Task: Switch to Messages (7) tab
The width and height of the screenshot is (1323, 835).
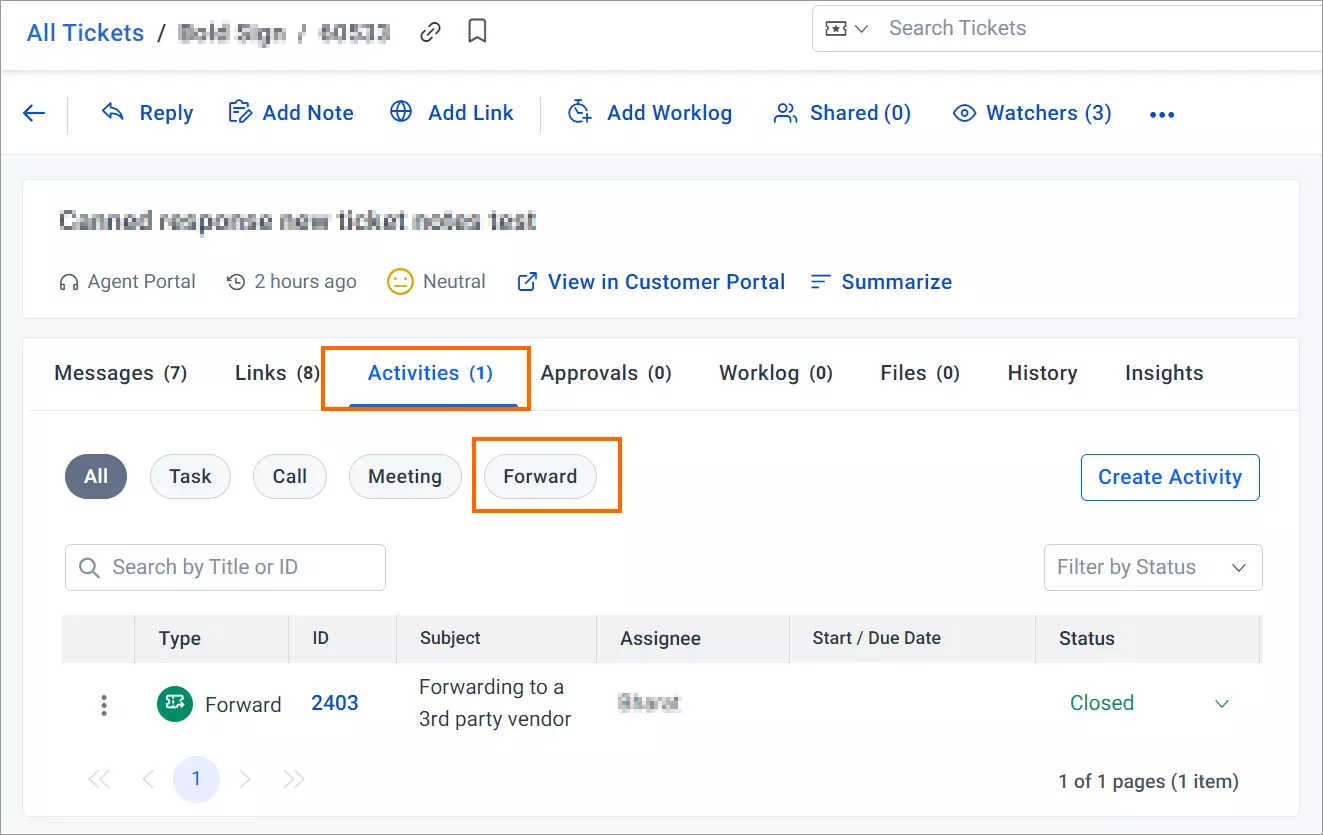Action: pyautogui.click(x=121, y=373)
